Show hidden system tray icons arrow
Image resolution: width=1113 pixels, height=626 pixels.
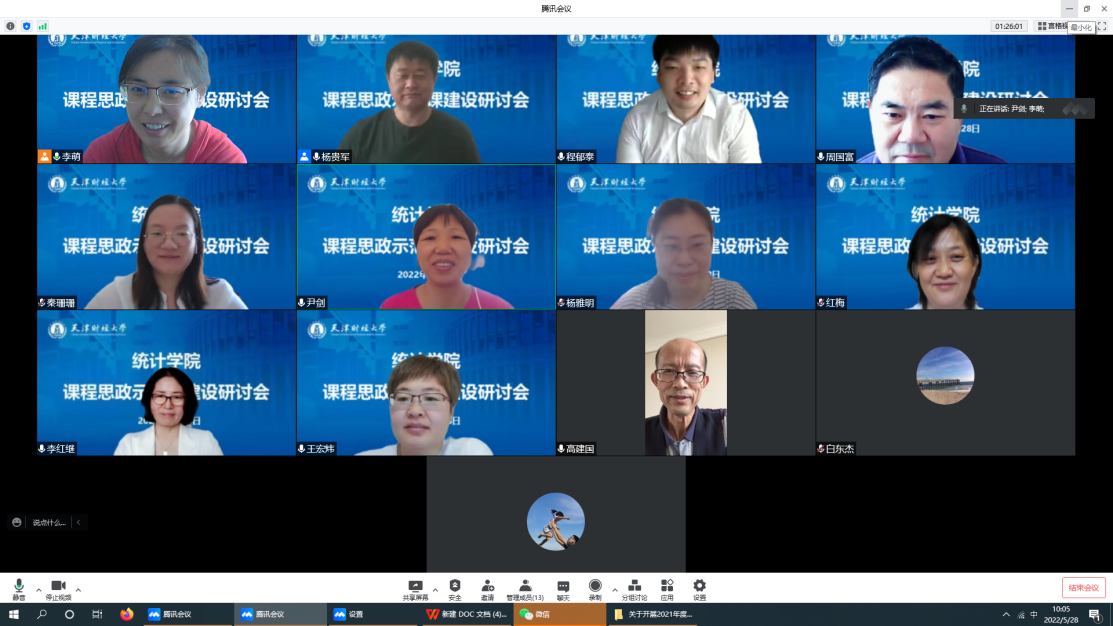(1006, 615)
